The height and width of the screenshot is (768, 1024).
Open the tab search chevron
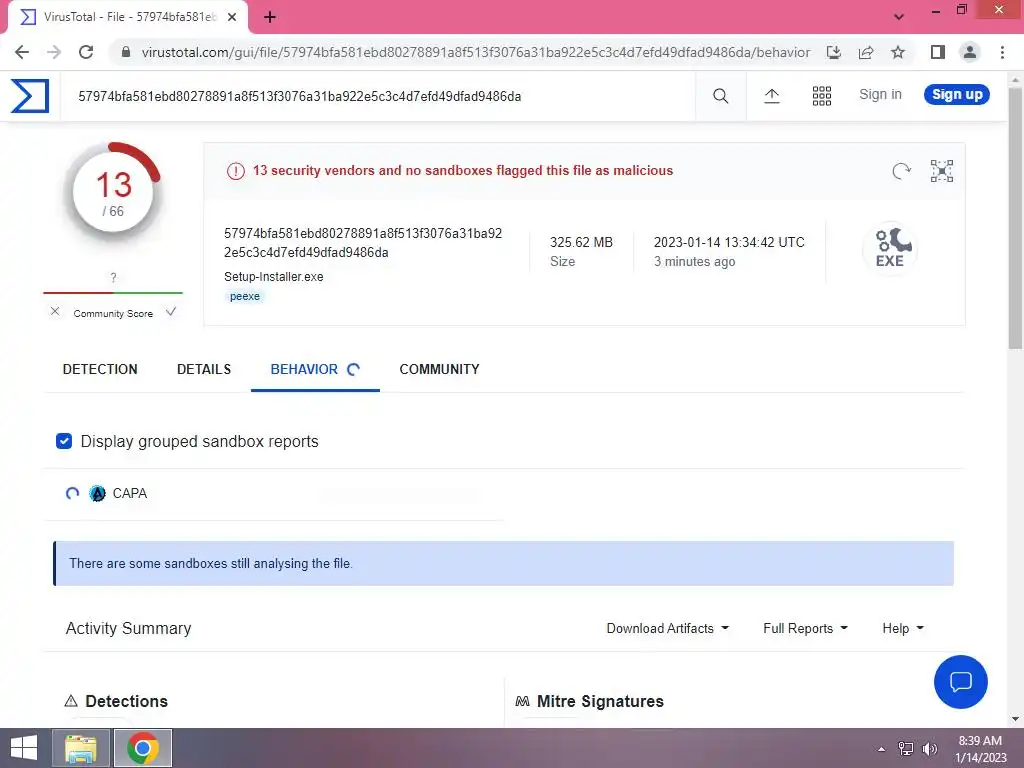[x=899, y=17]
